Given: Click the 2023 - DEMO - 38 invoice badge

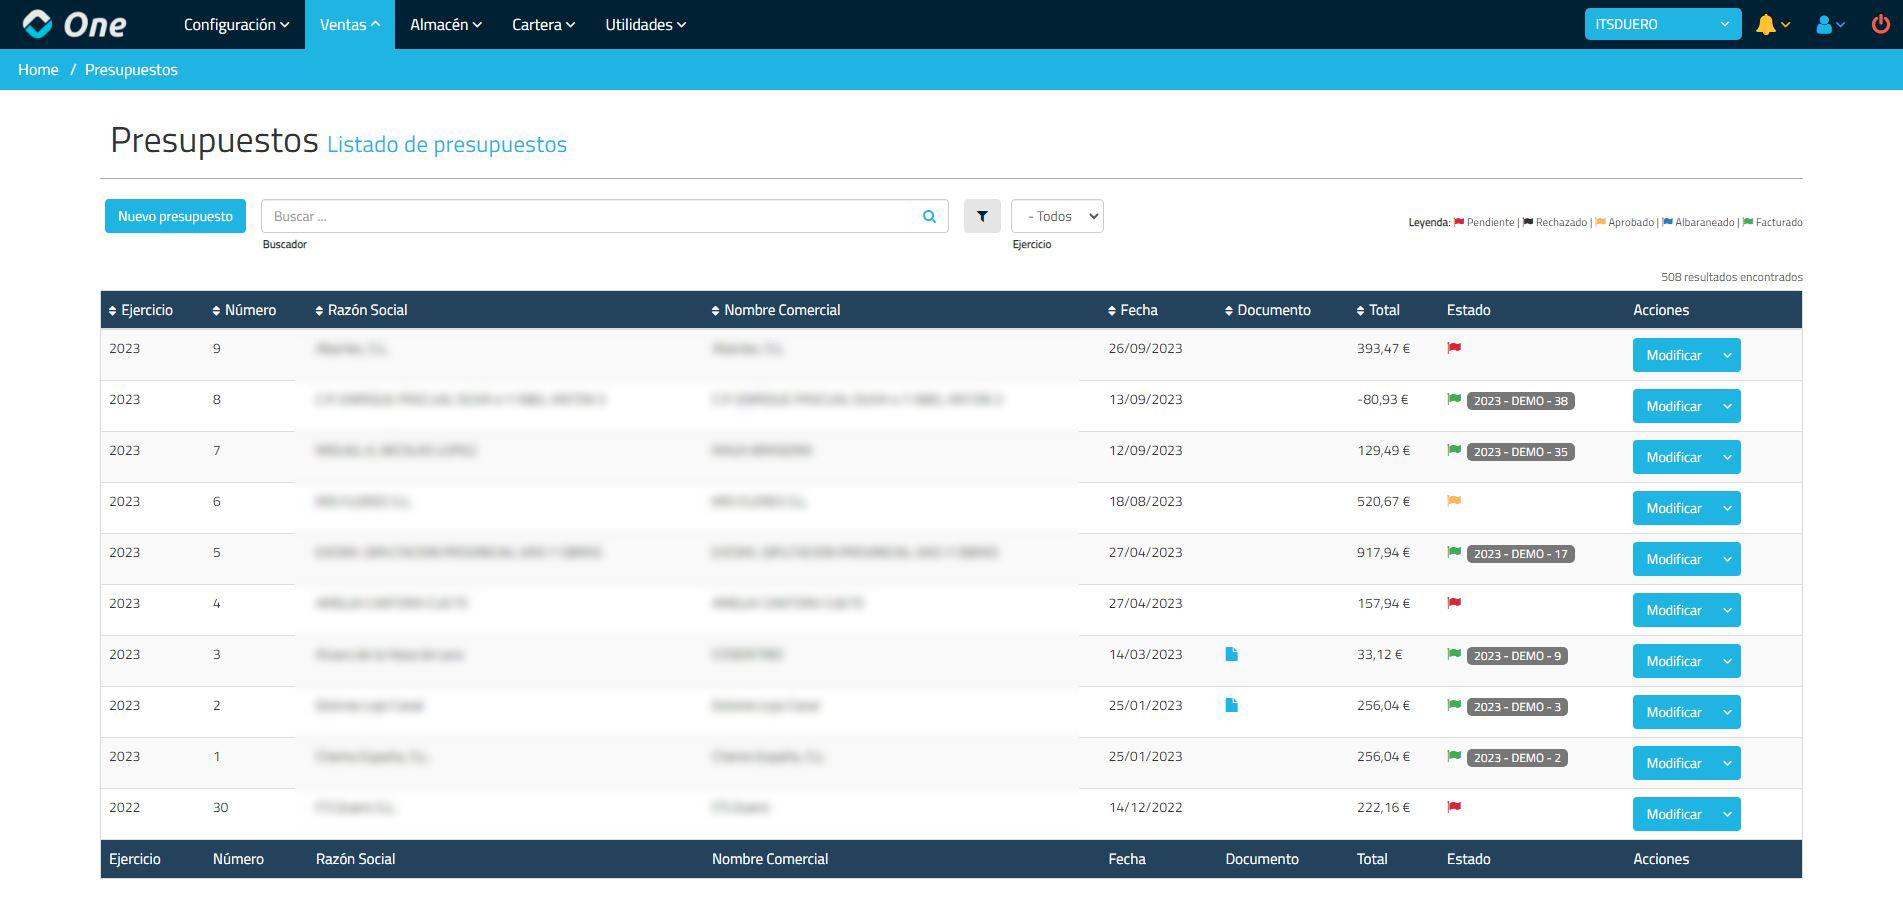Looking at the screenshot, I should tap(1520, 401).
